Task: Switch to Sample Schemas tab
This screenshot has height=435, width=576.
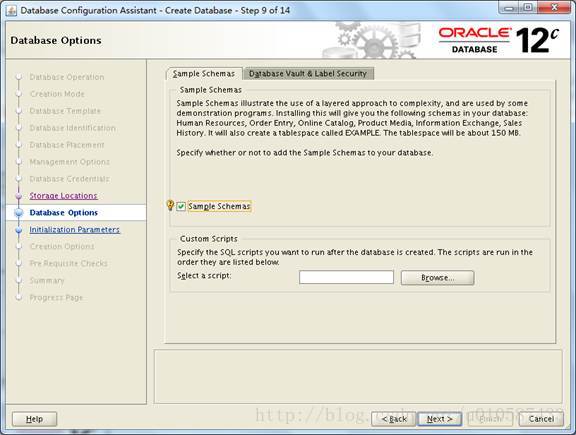Action: [x=204, y=73]
